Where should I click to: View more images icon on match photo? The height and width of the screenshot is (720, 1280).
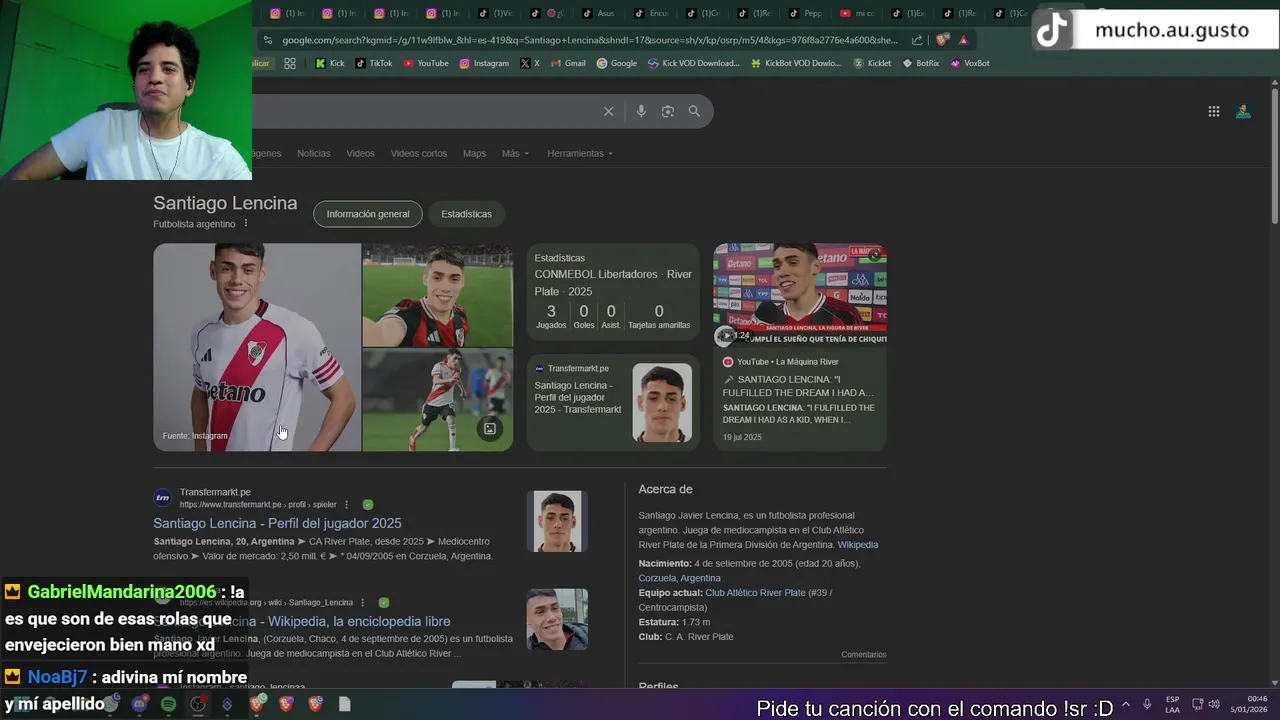(490, 428)
